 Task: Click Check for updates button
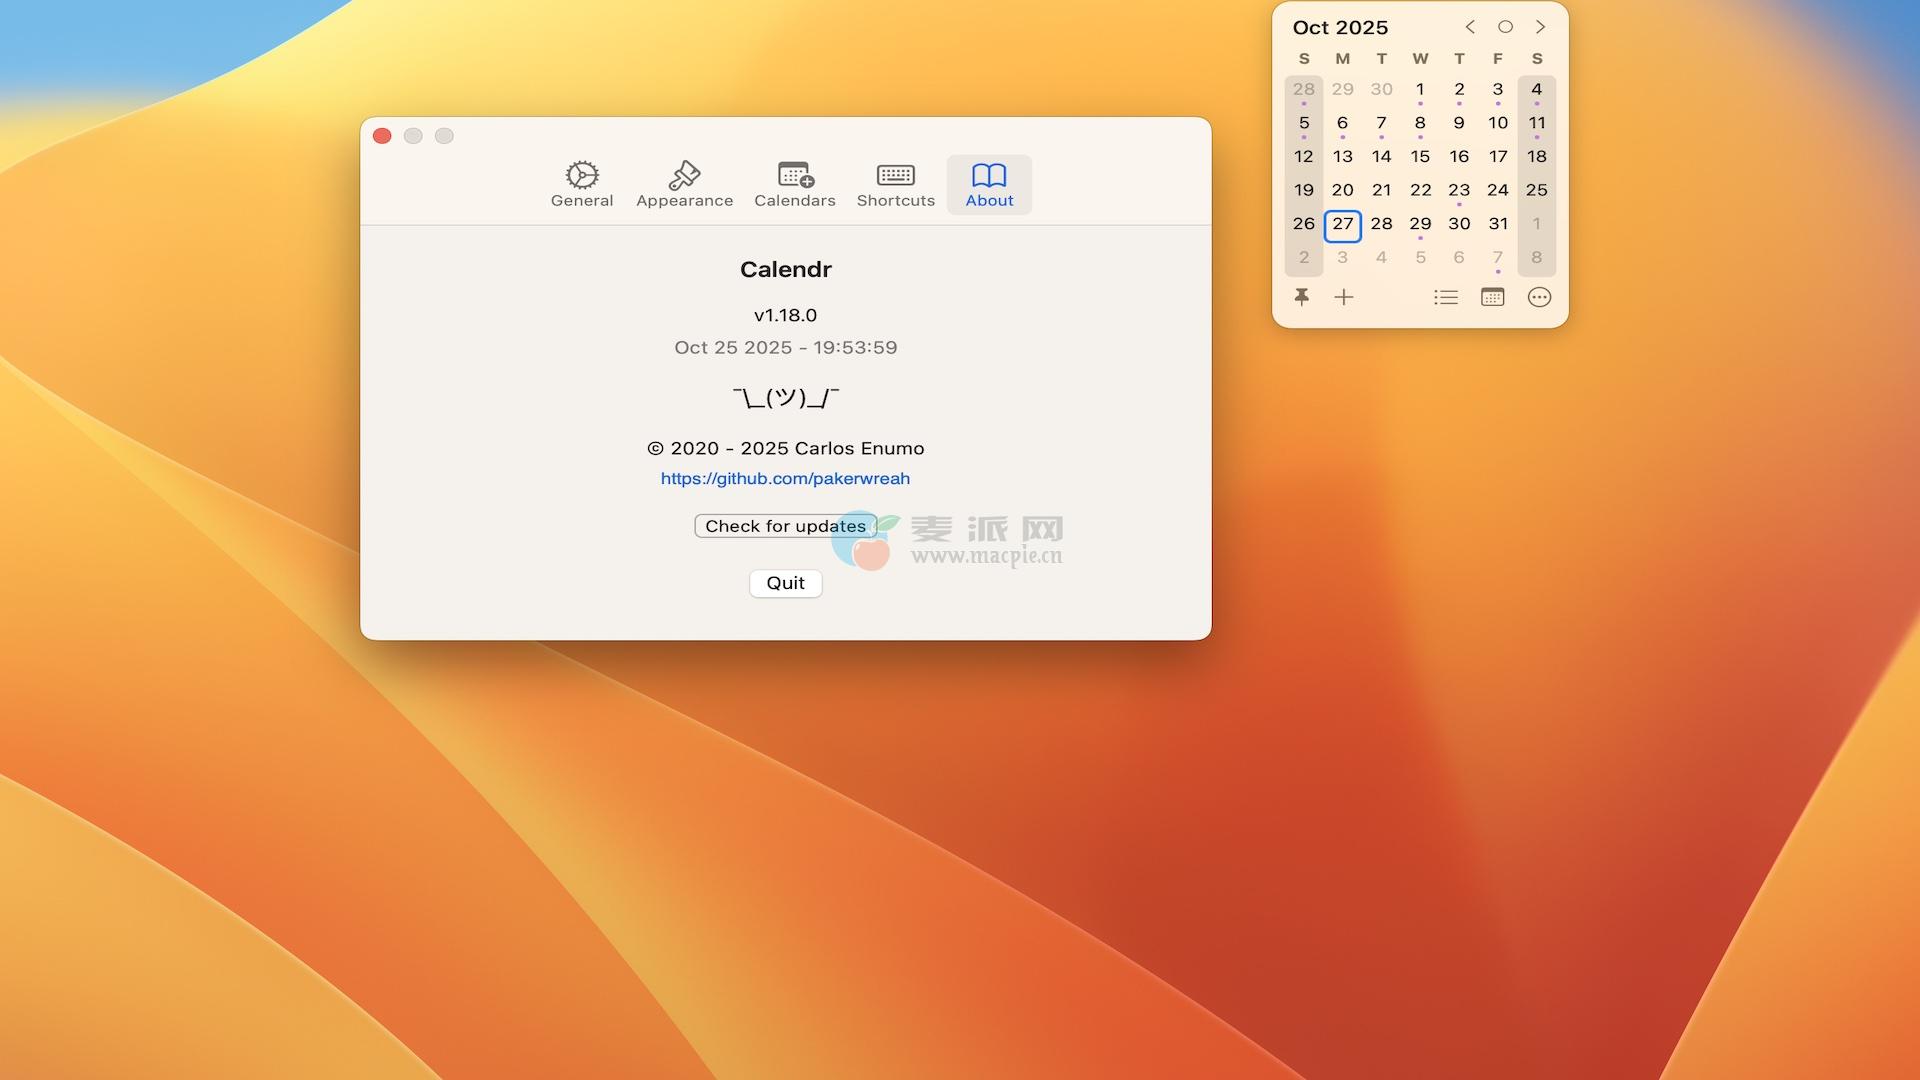coord(785,526)
